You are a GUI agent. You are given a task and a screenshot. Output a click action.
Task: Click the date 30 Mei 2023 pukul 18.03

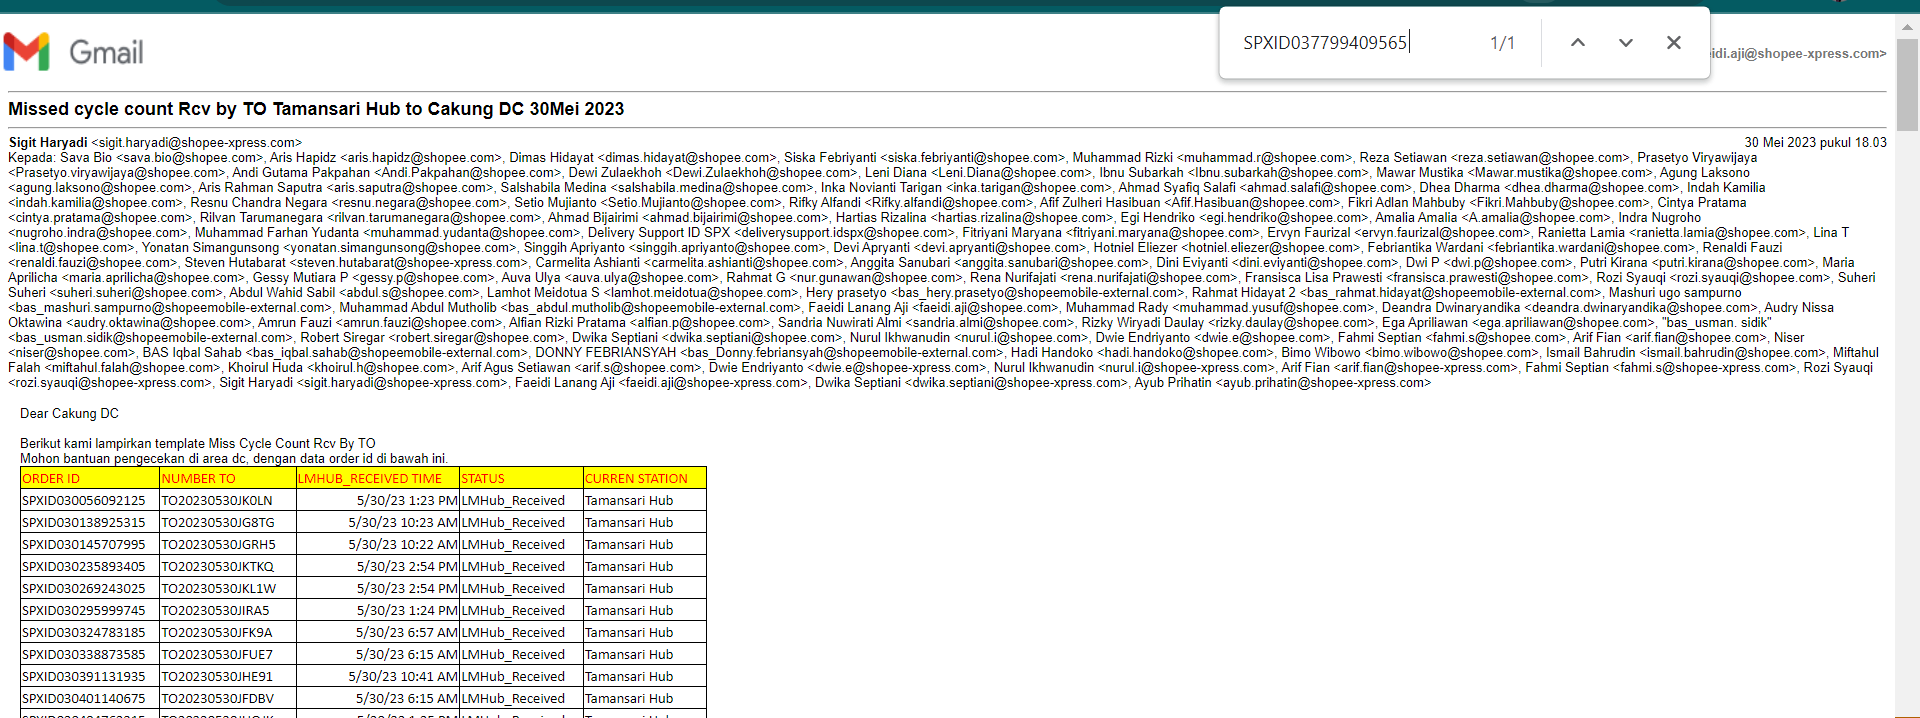click(x=1815, y=143)
